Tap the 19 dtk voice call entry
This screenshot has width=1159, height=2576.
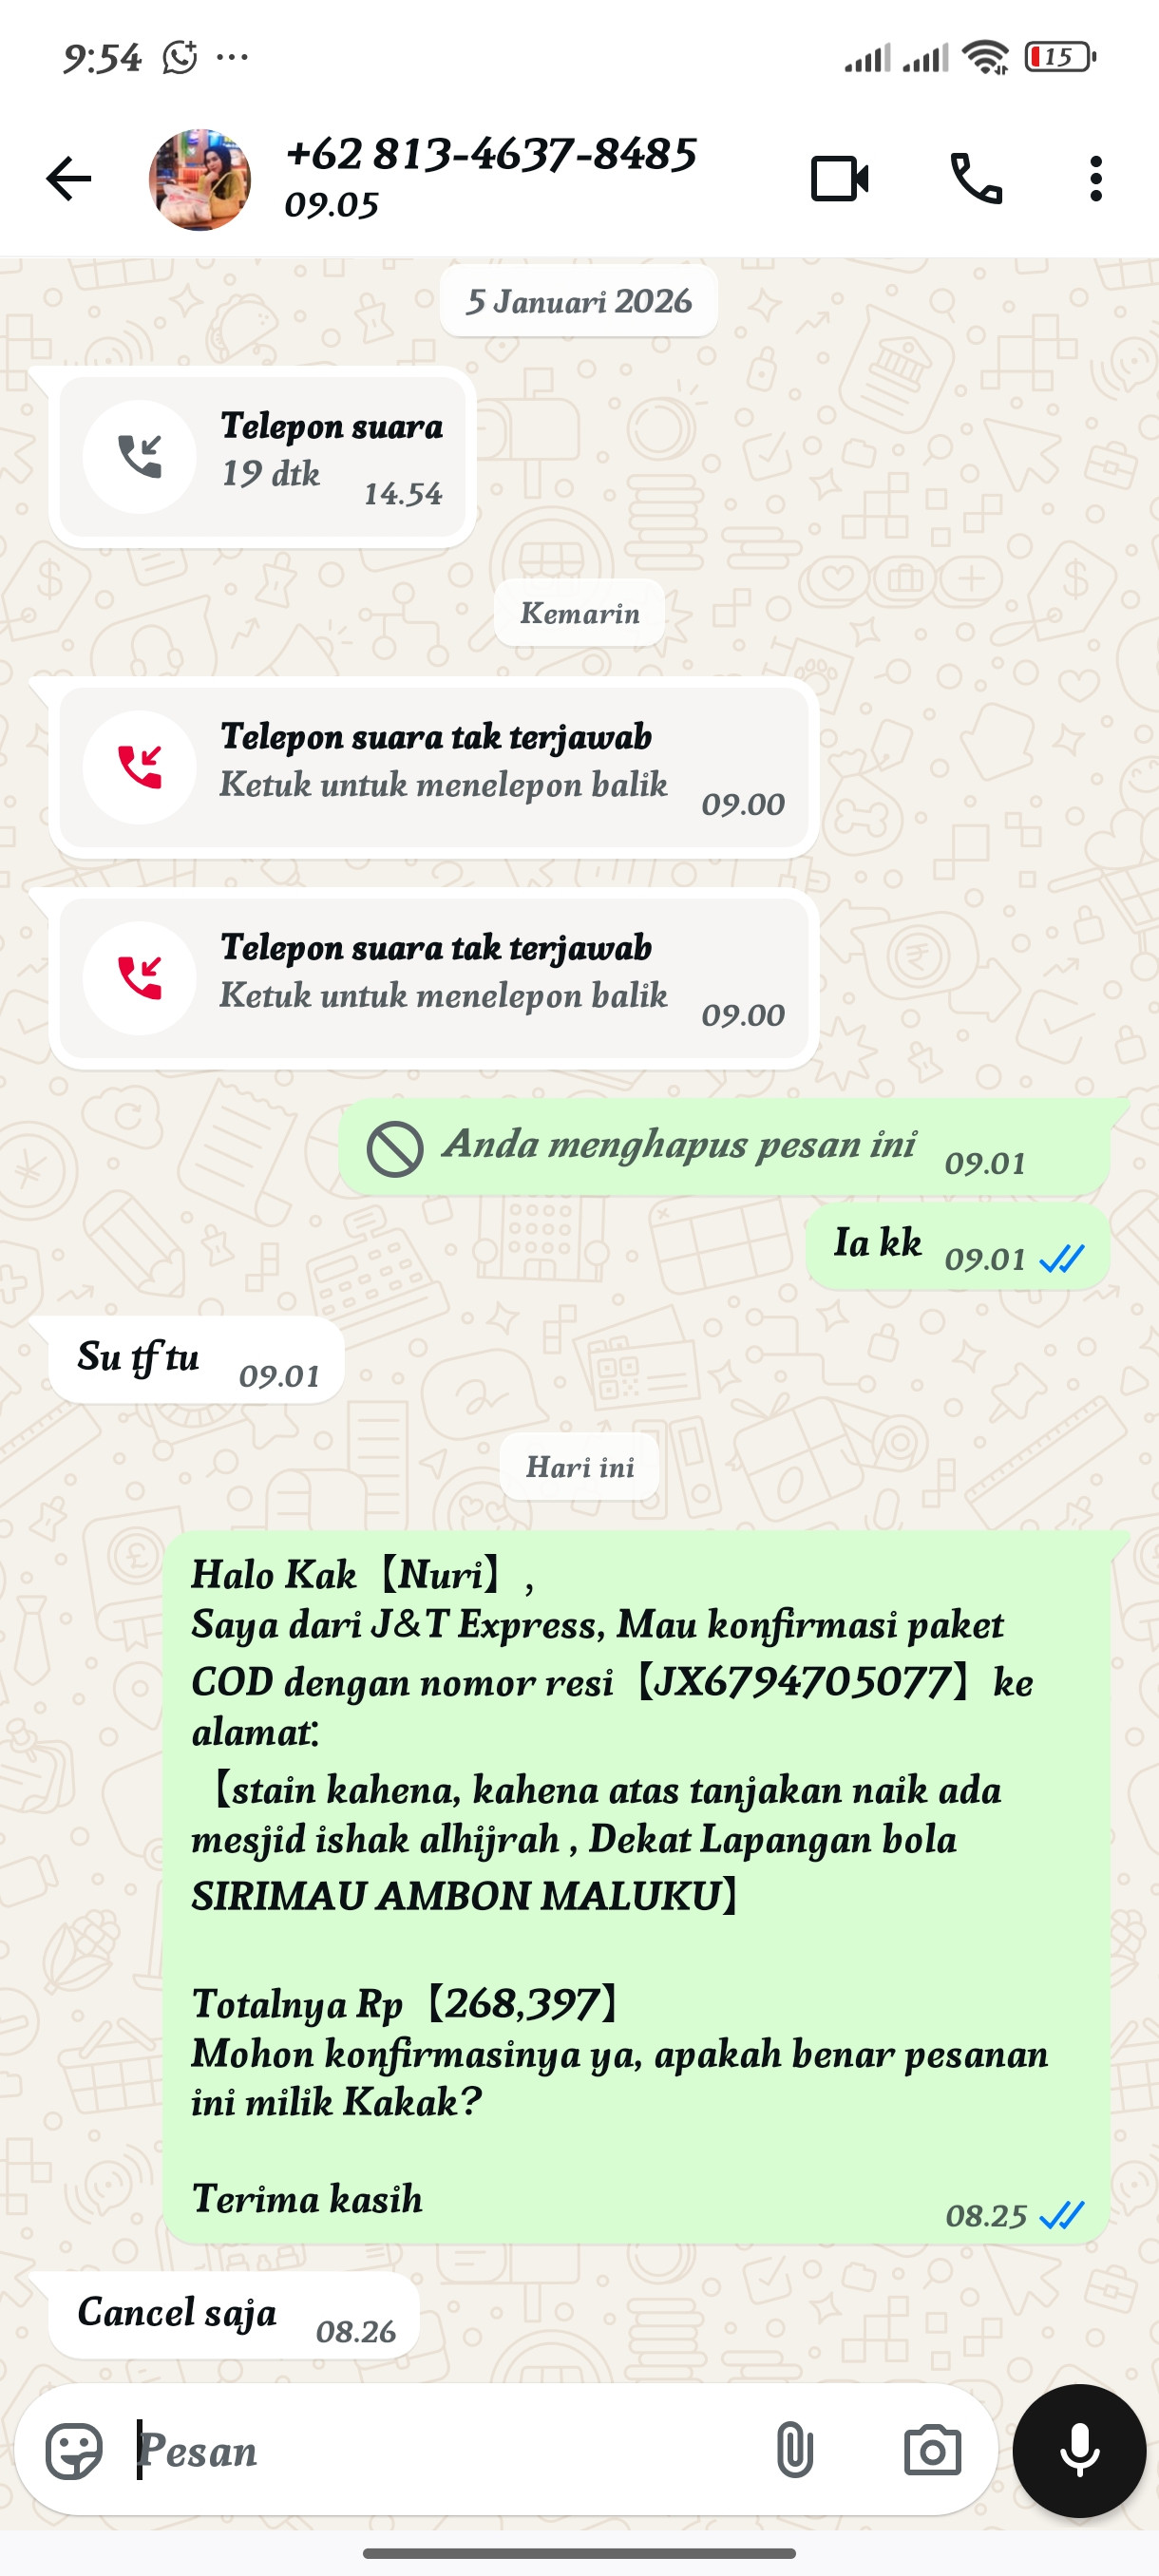[262, 457]
